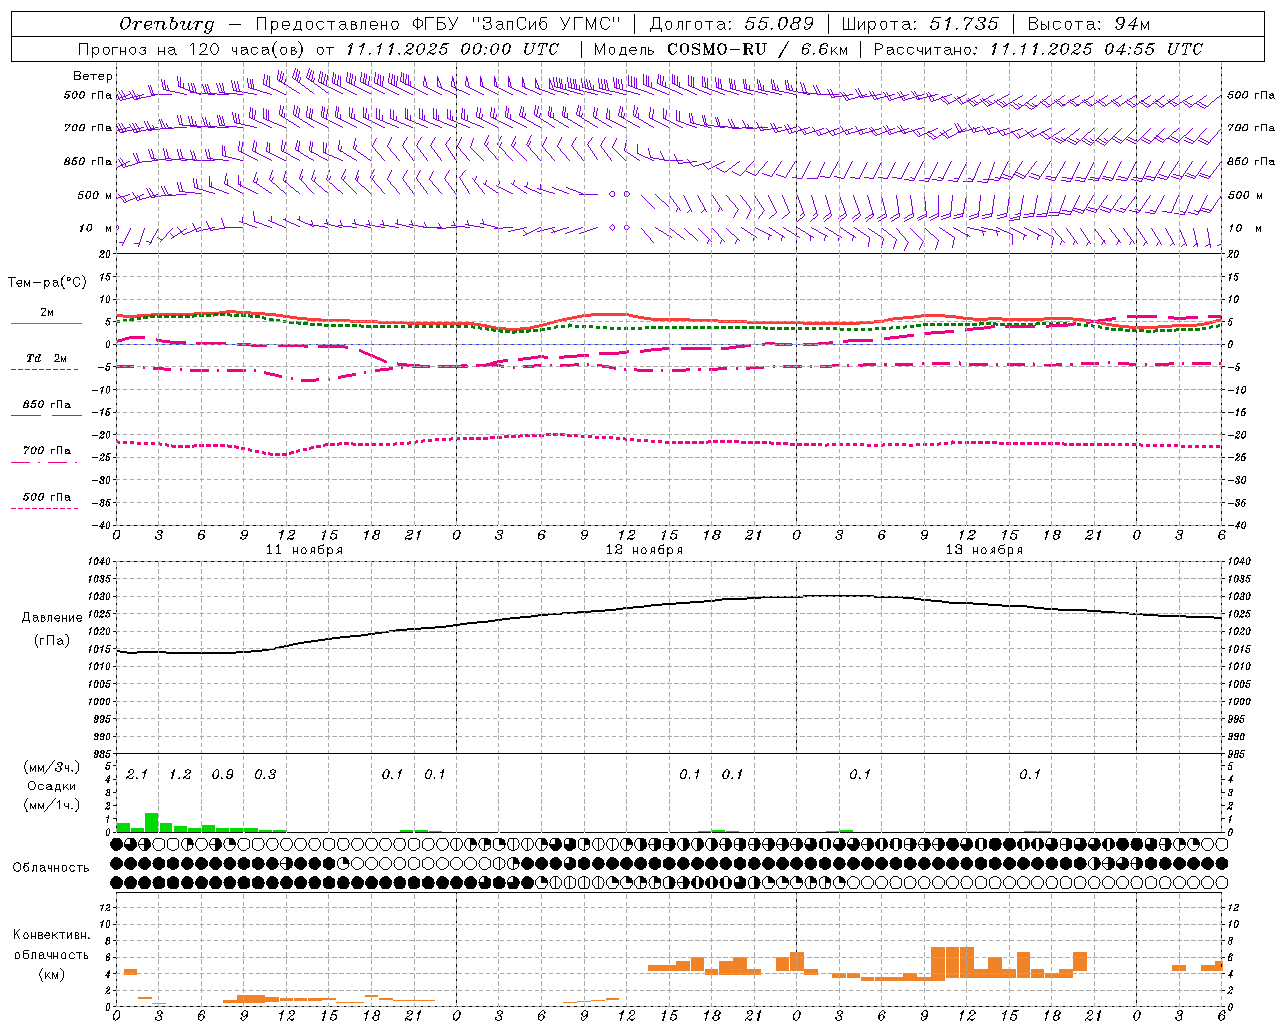
Task: Select the "Td 2м" dew point legend label
Action: click(47, 358)
